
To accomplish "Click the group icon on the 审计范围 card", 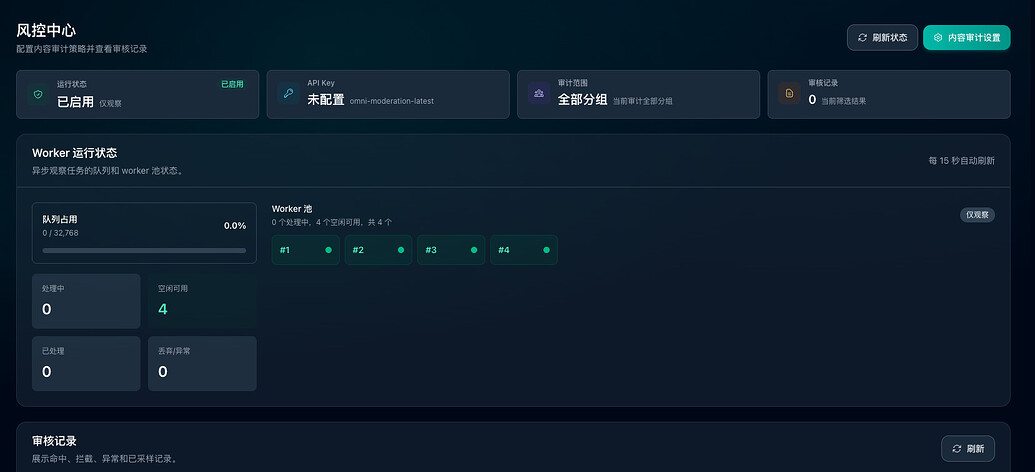I will coord(539,93).
